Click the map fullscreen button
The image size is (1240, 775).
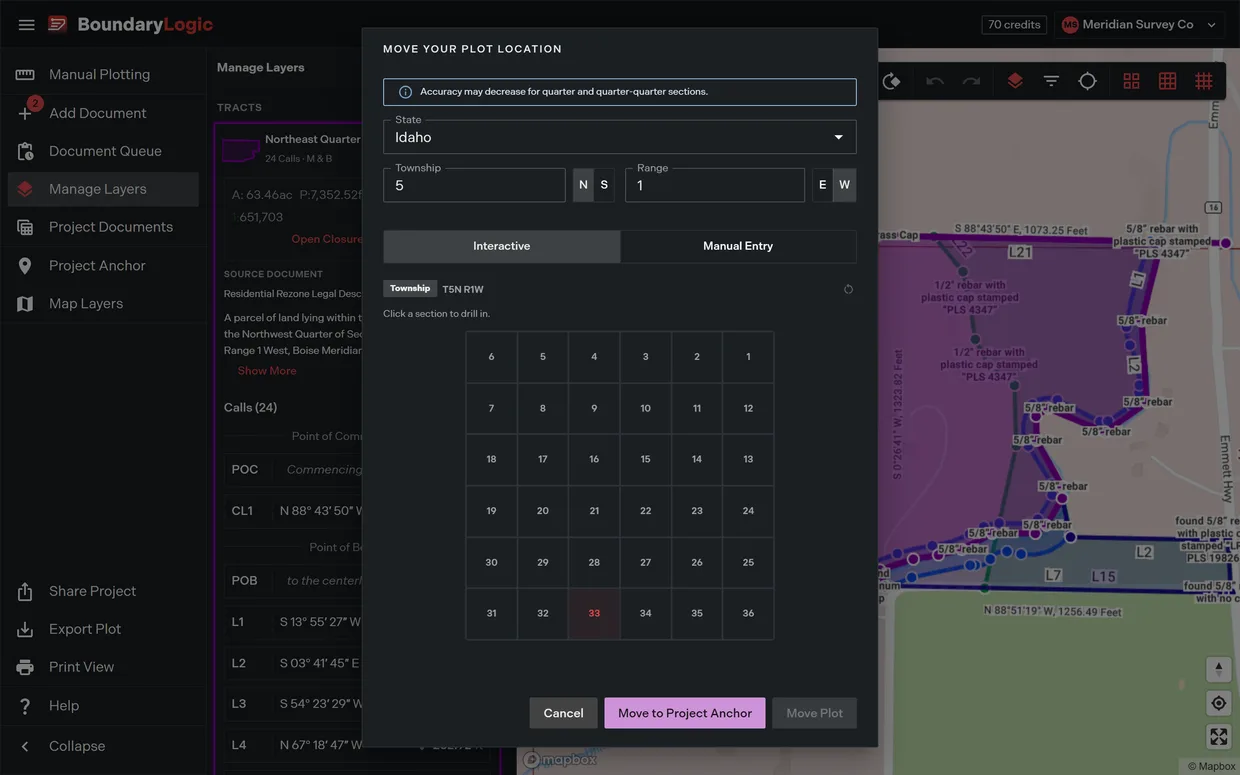pyautogui.click(x=1218, y=737)
